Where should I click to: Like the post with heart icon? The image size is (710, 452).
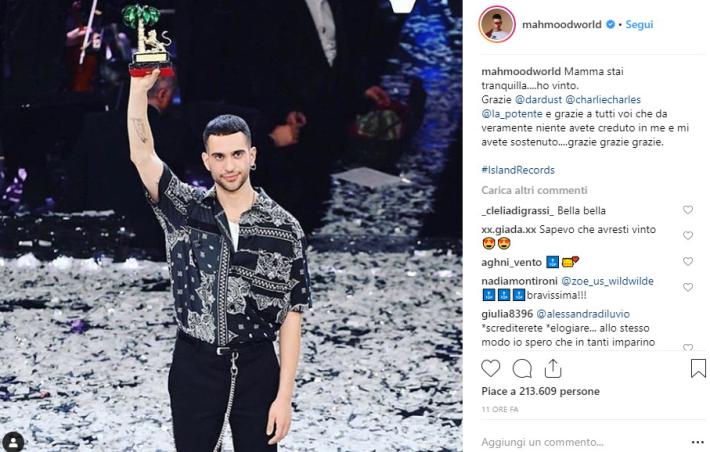pyautogui.click(x=490, y=368)
